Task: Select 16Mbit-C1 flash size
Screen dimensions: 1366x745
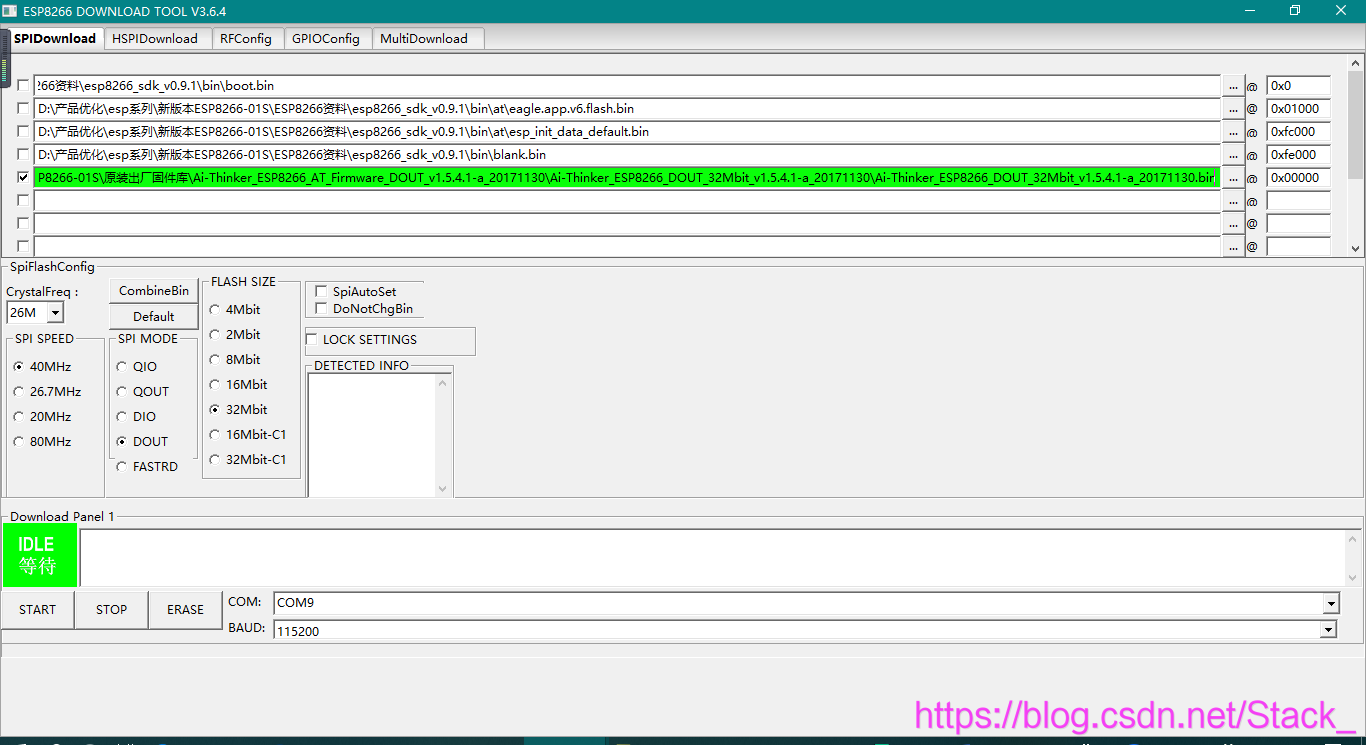Action: click(x=215, y=435)
